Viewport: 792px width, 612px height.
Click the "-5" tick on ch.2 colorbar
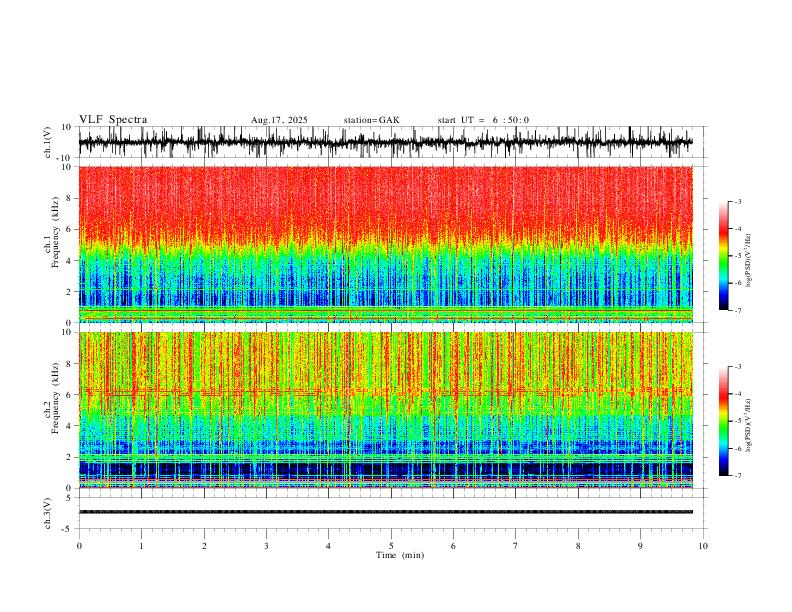737,421
